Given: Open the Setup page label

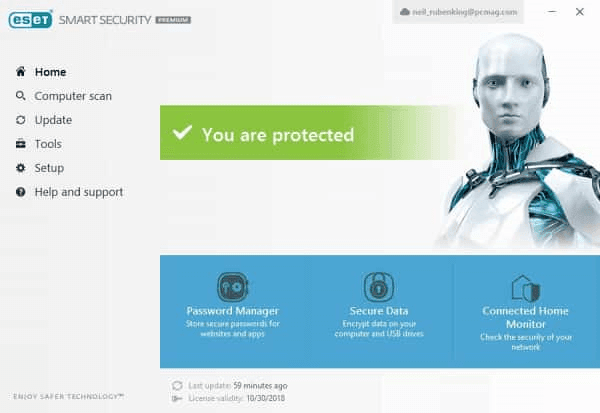Looking at the screenshot, I should tap(49, 168).
